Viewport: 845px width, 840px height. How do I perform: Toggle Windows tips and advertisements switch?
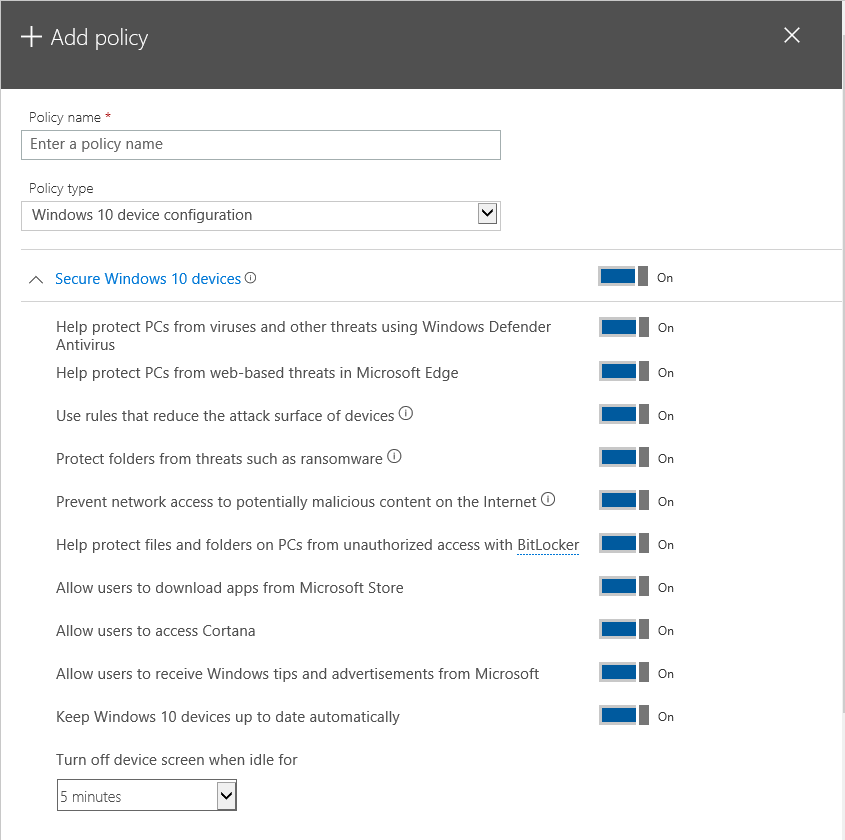click(x=624, y=672)
